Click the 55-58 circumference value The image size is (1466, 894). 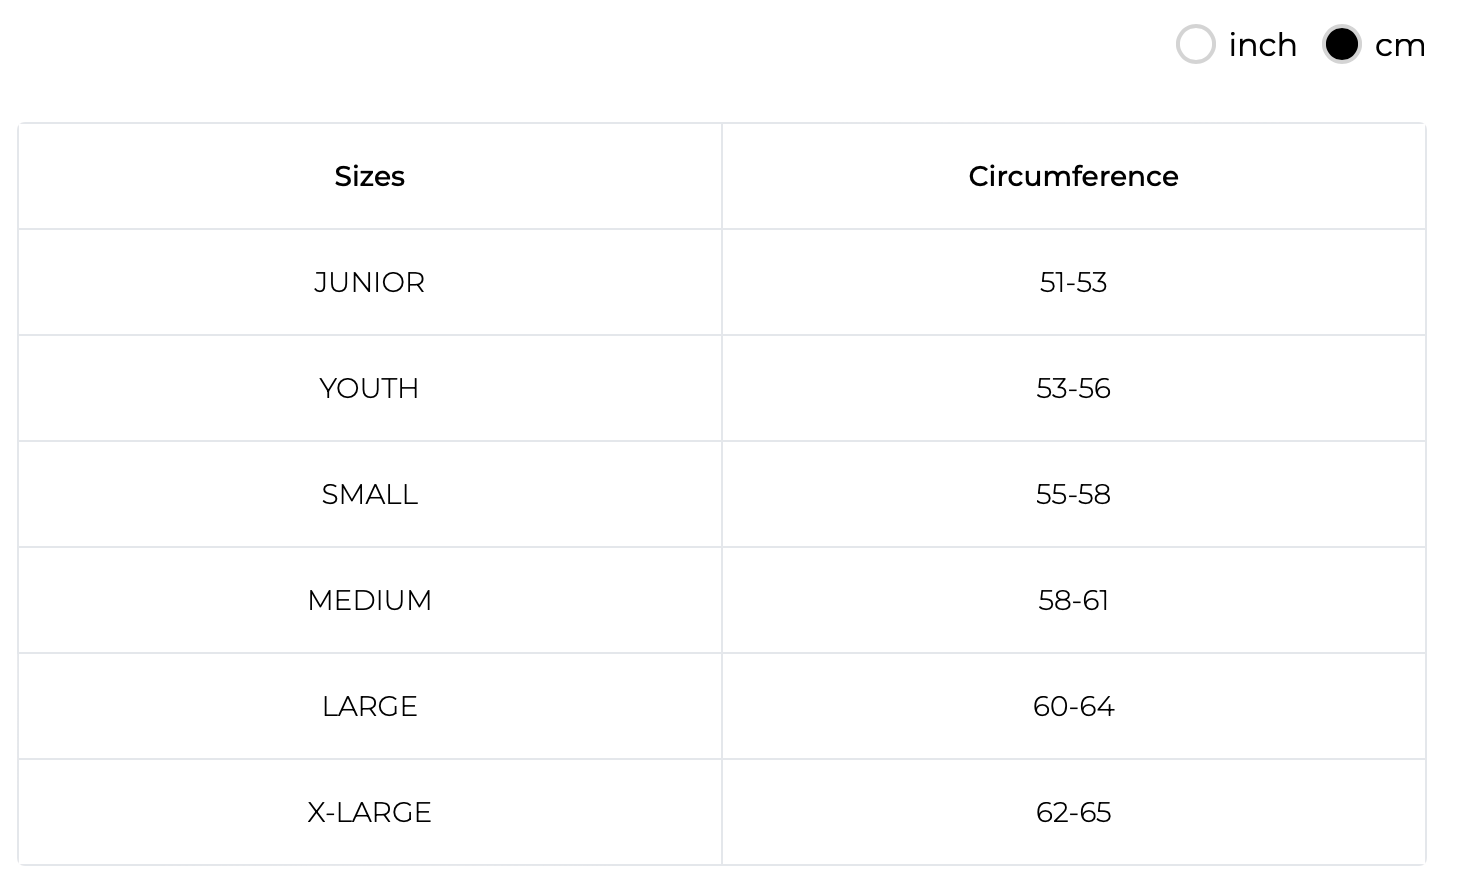1073,494
